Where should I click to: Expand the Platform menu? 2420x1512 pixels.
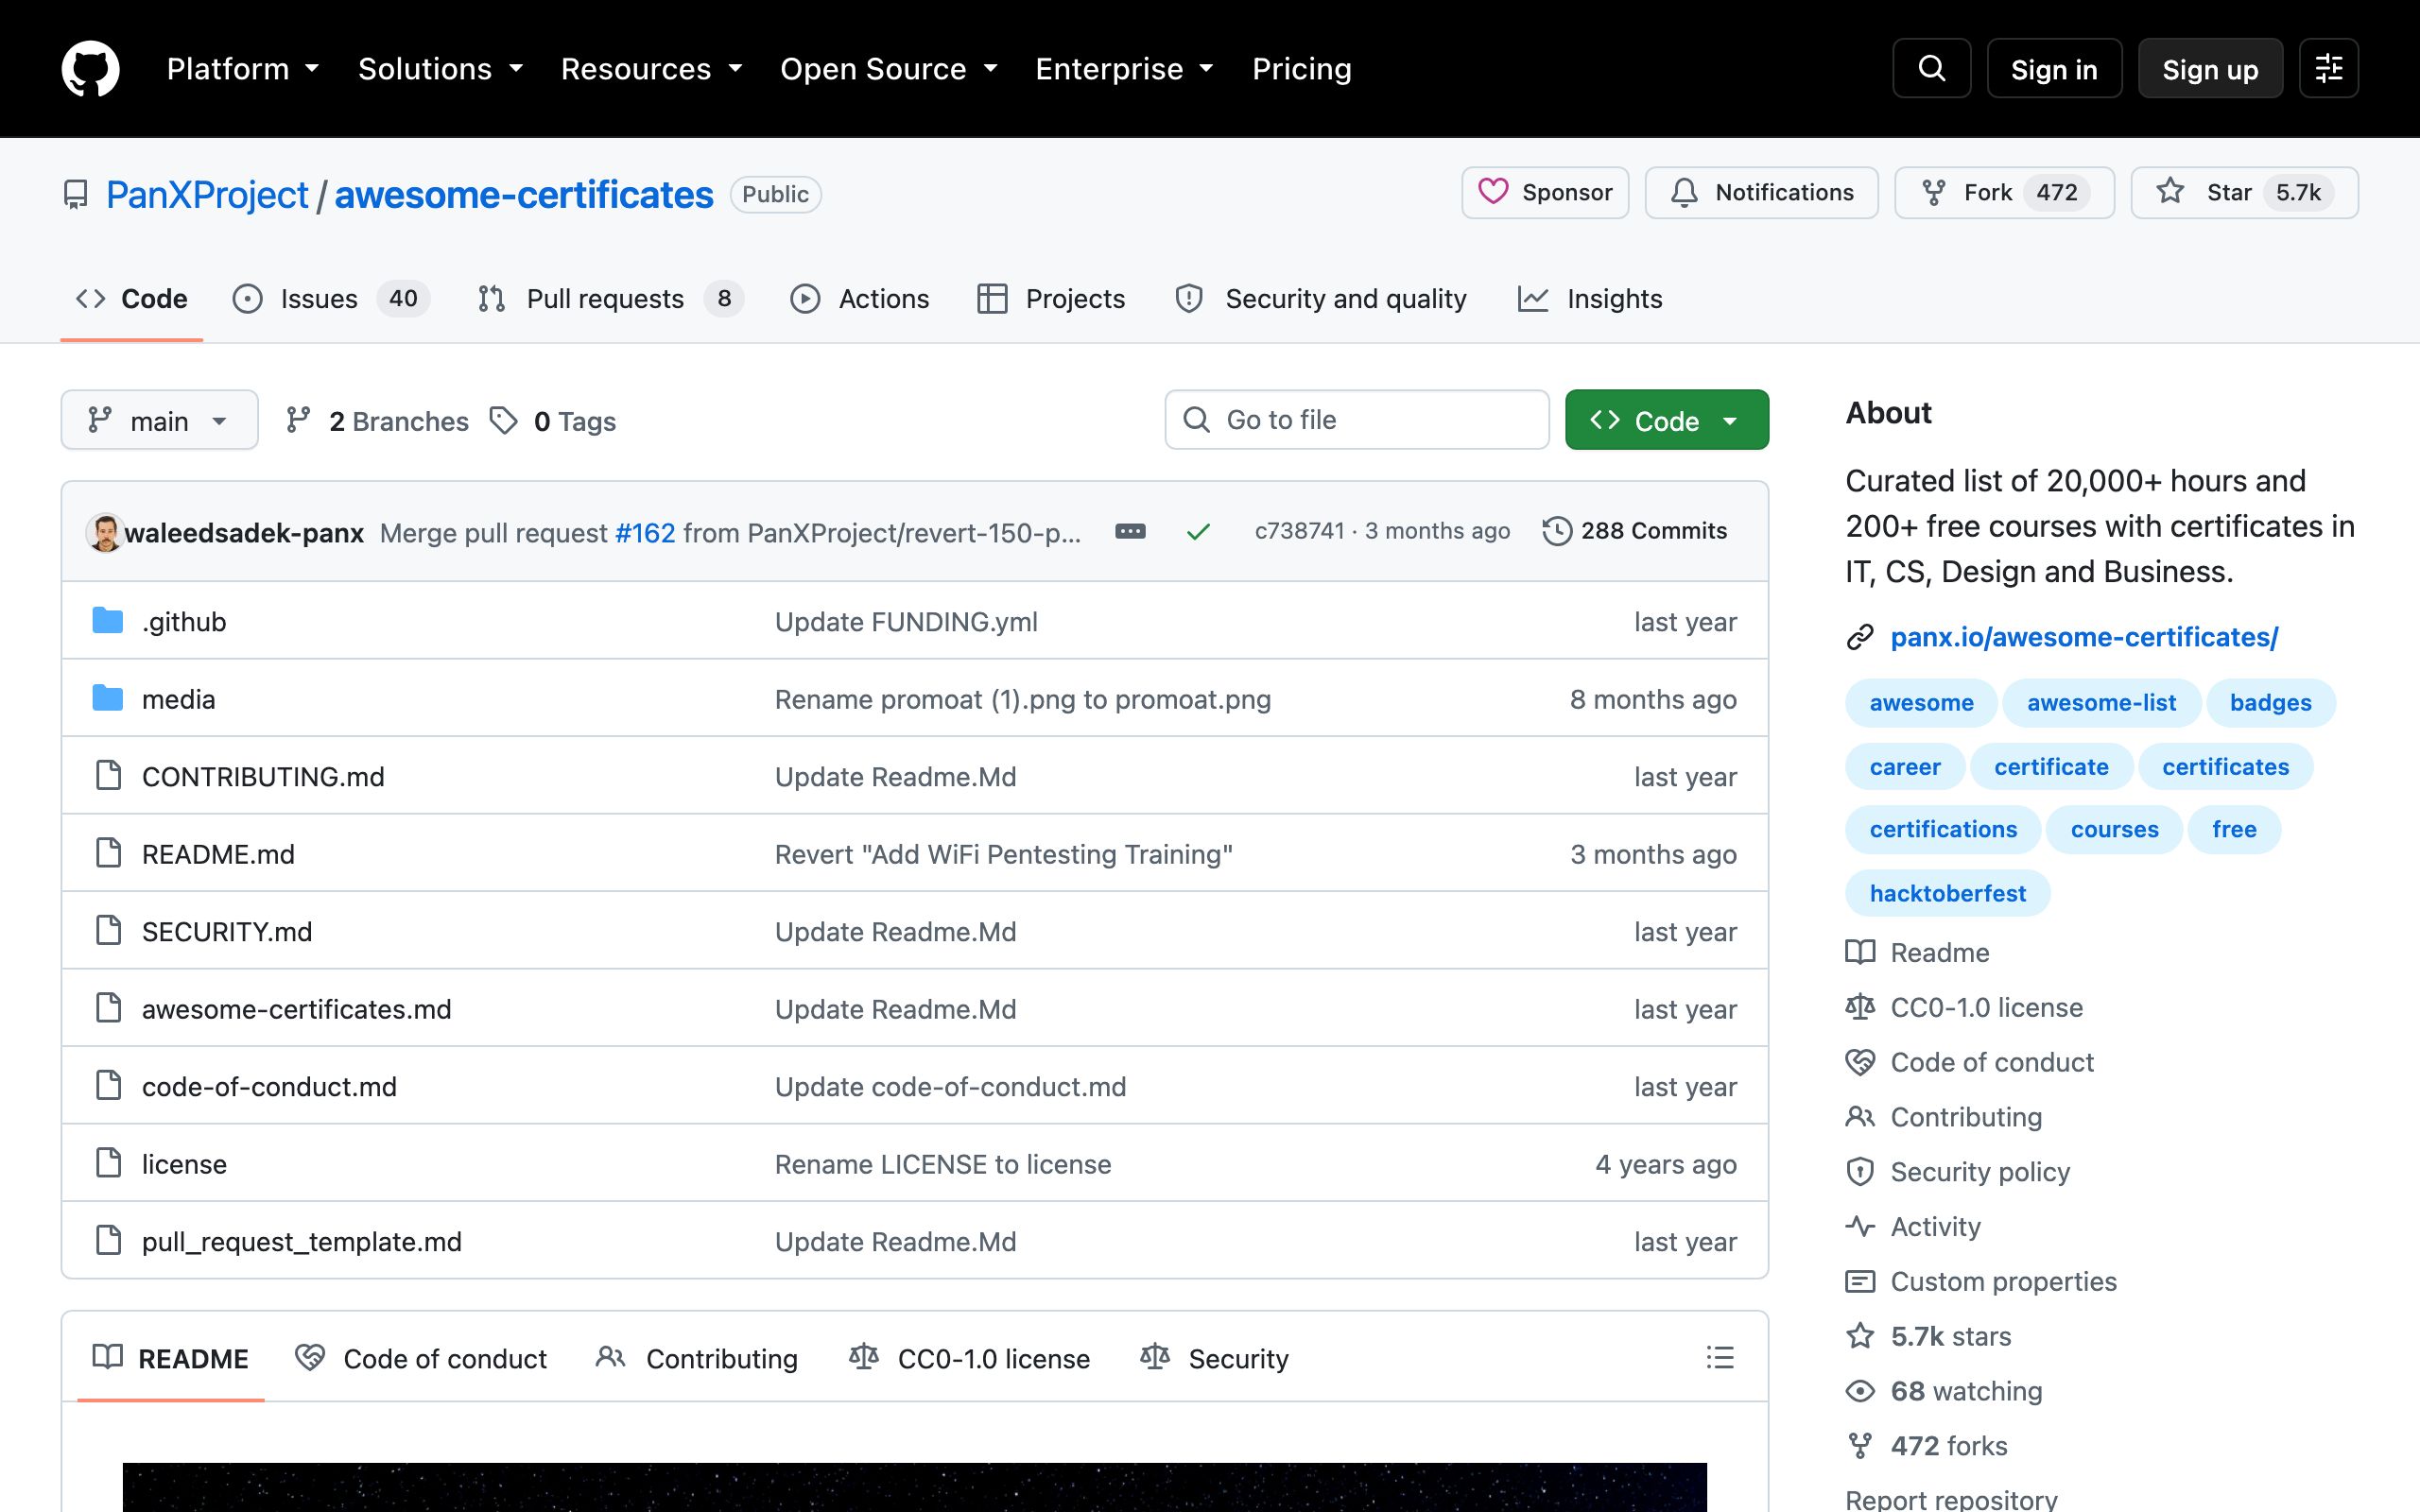(243, 69)
